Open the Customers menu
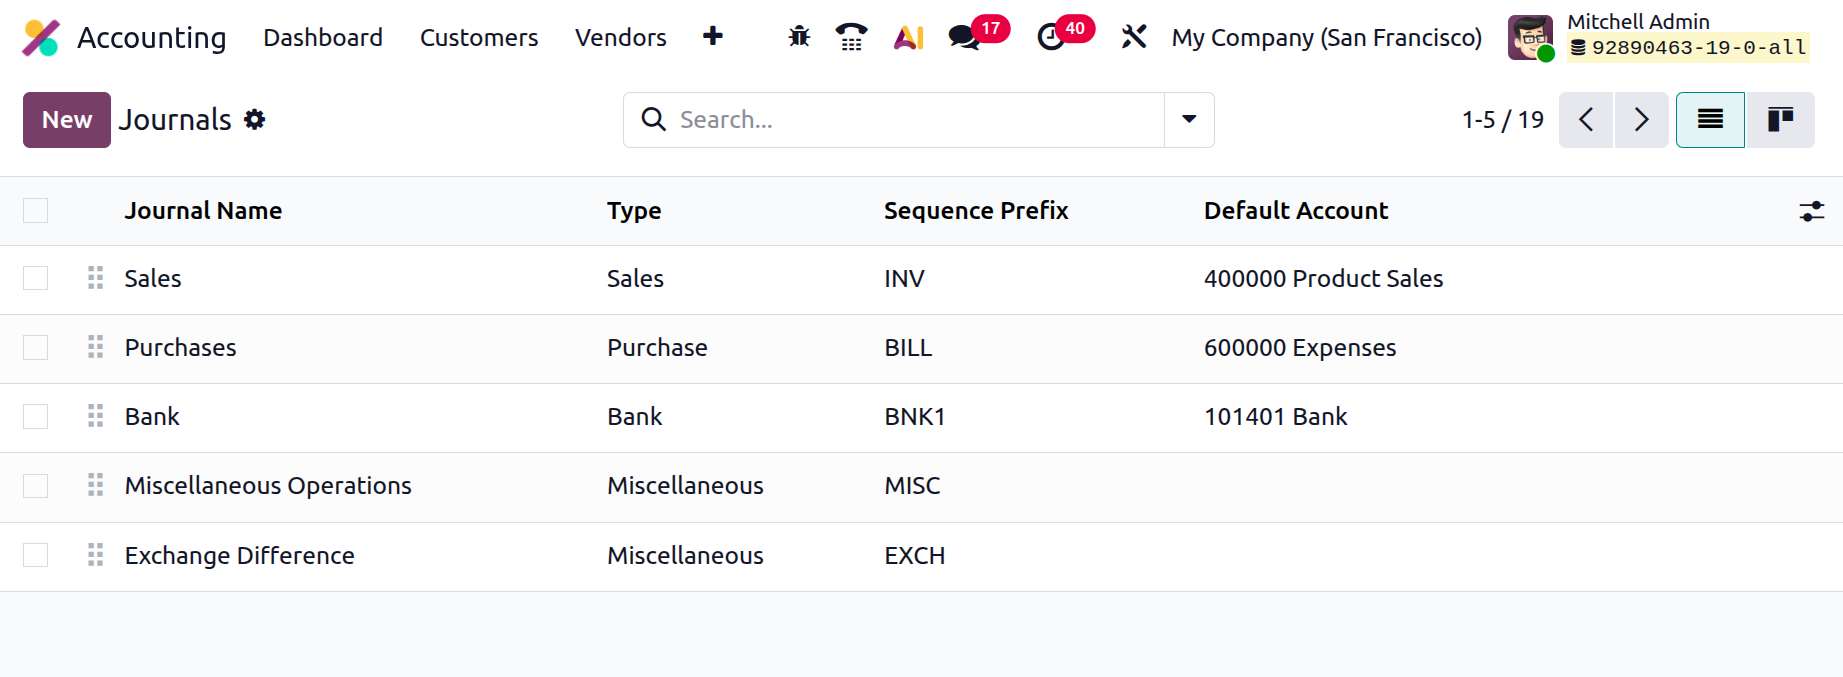1843x677 pixels. [479, 37]
